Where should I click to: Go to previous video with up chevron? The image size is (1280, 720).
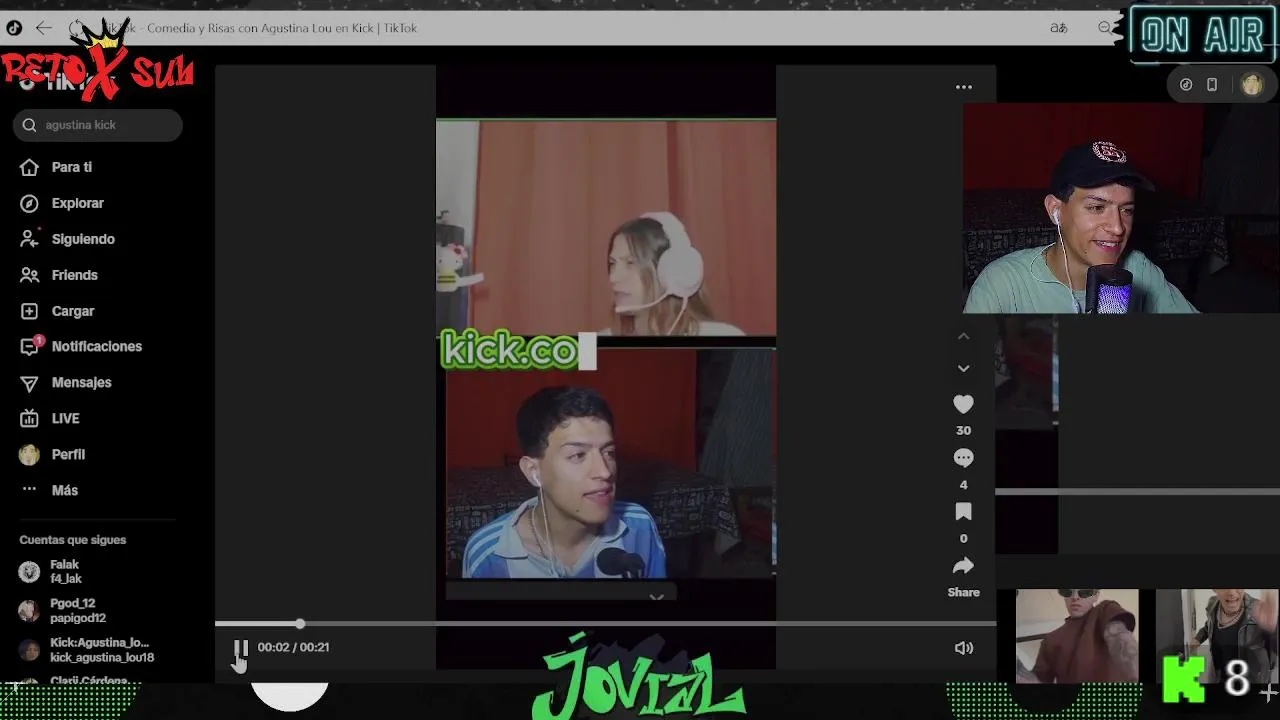click(x=964, y=337)
